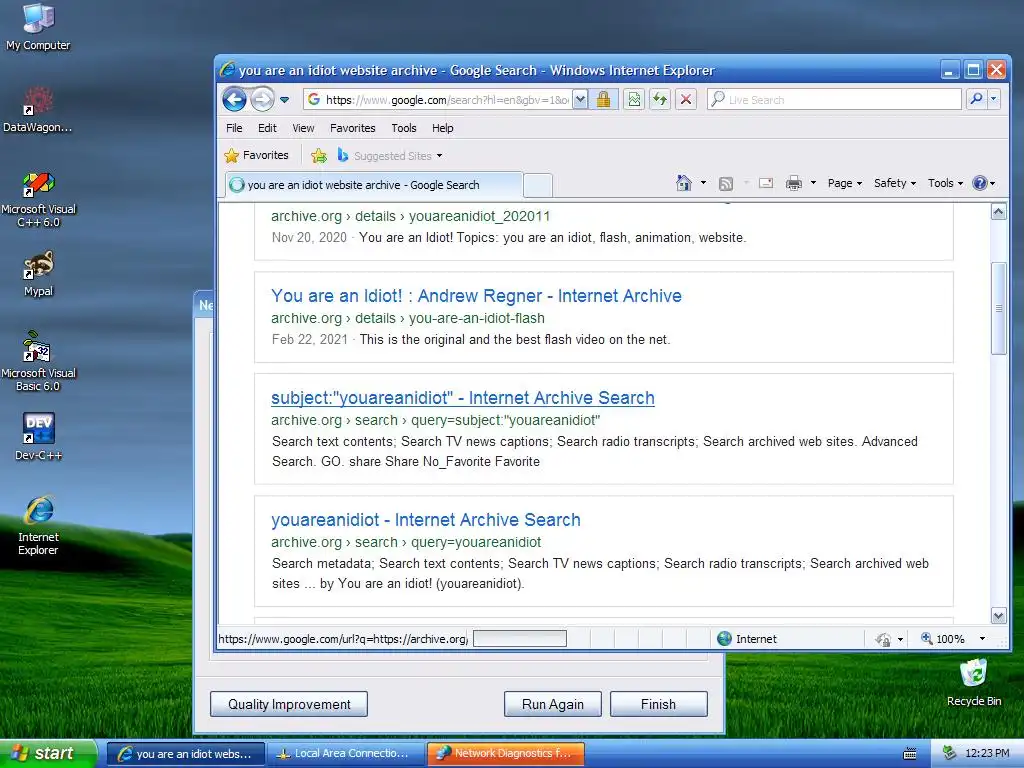
Task: Open youareanidiot - Internet Archive Search link
Action: 426,520
